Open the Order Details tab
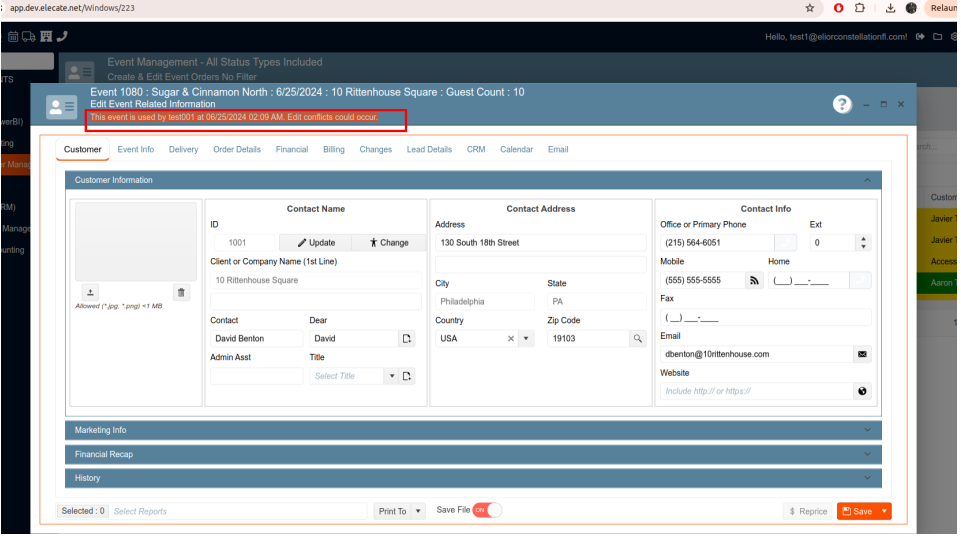The height and width of the screenshot is (537, 961). (237, 150)
